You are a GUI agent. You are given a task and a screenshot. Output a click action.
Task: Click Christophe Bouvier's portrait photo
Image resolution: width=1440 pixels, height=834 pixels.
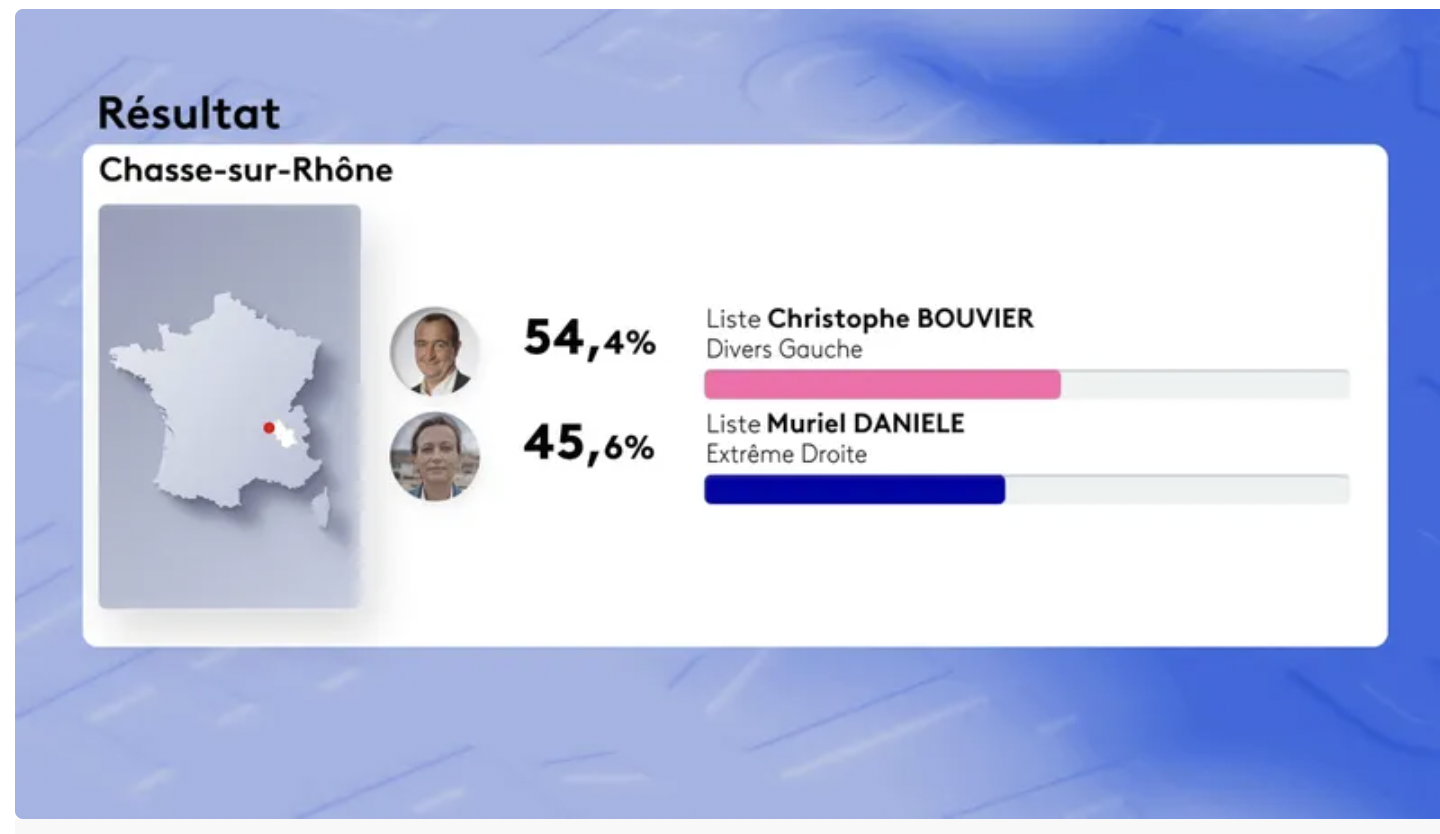435,351
